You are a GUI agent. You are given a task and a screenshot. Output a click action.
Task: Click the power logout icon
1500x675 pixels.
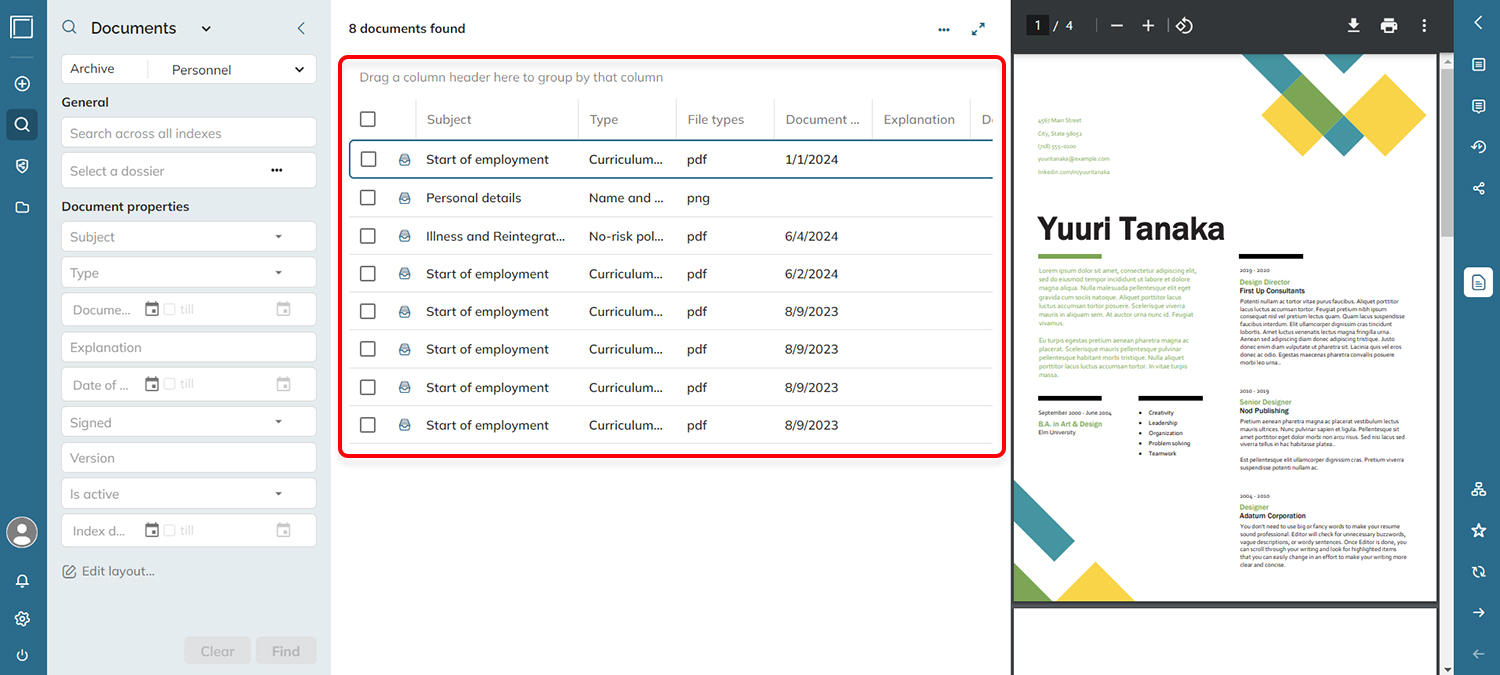(x=22, y=656)
